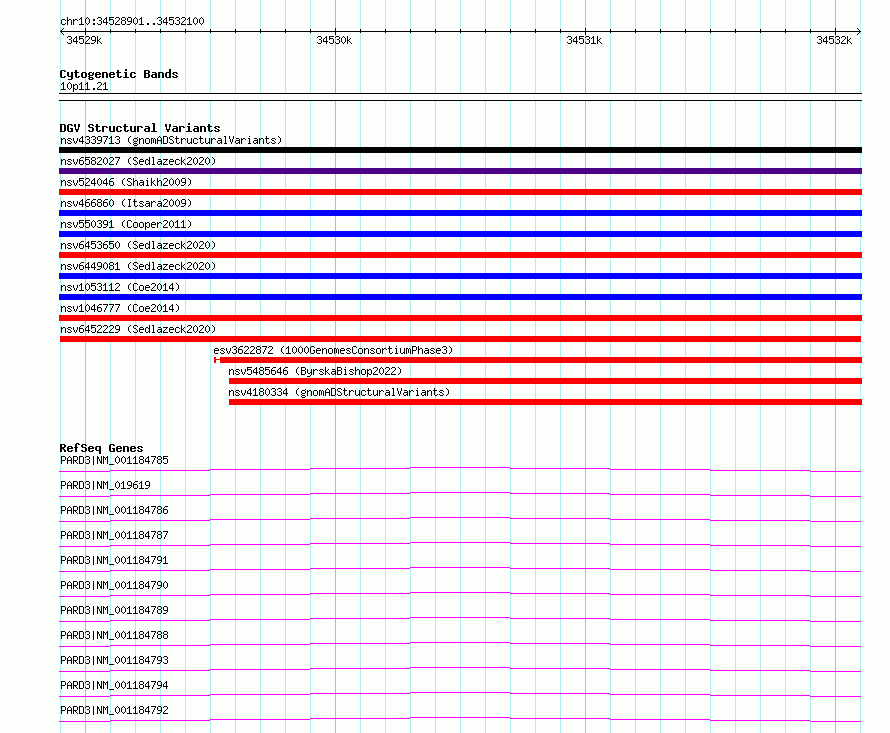Click label nsv524046 (Shaikh2009)
Image resolution: width=890 pixels, height=733 pixels.
[x=126, y=182]
